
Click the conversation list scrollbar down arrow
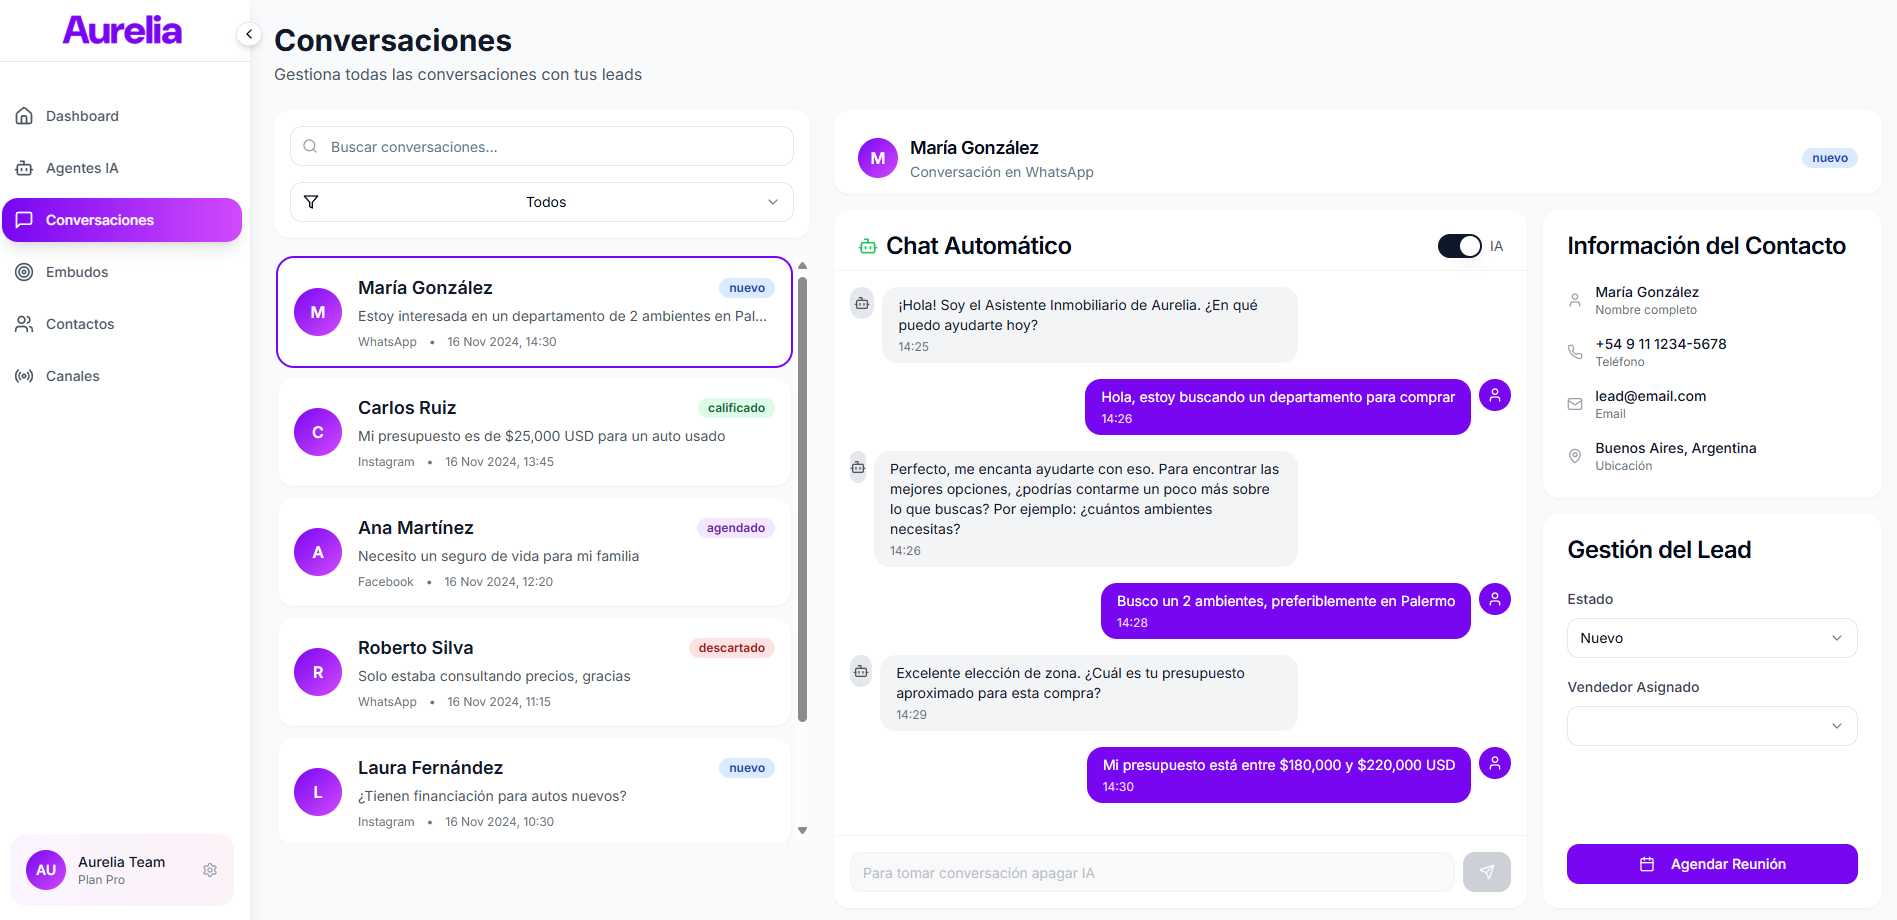802,830
